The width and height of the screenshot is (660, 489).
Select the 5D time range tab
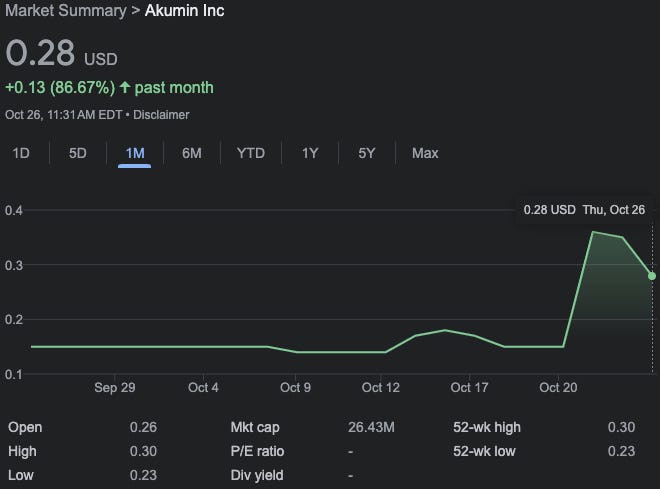click(x=78, y=153)
